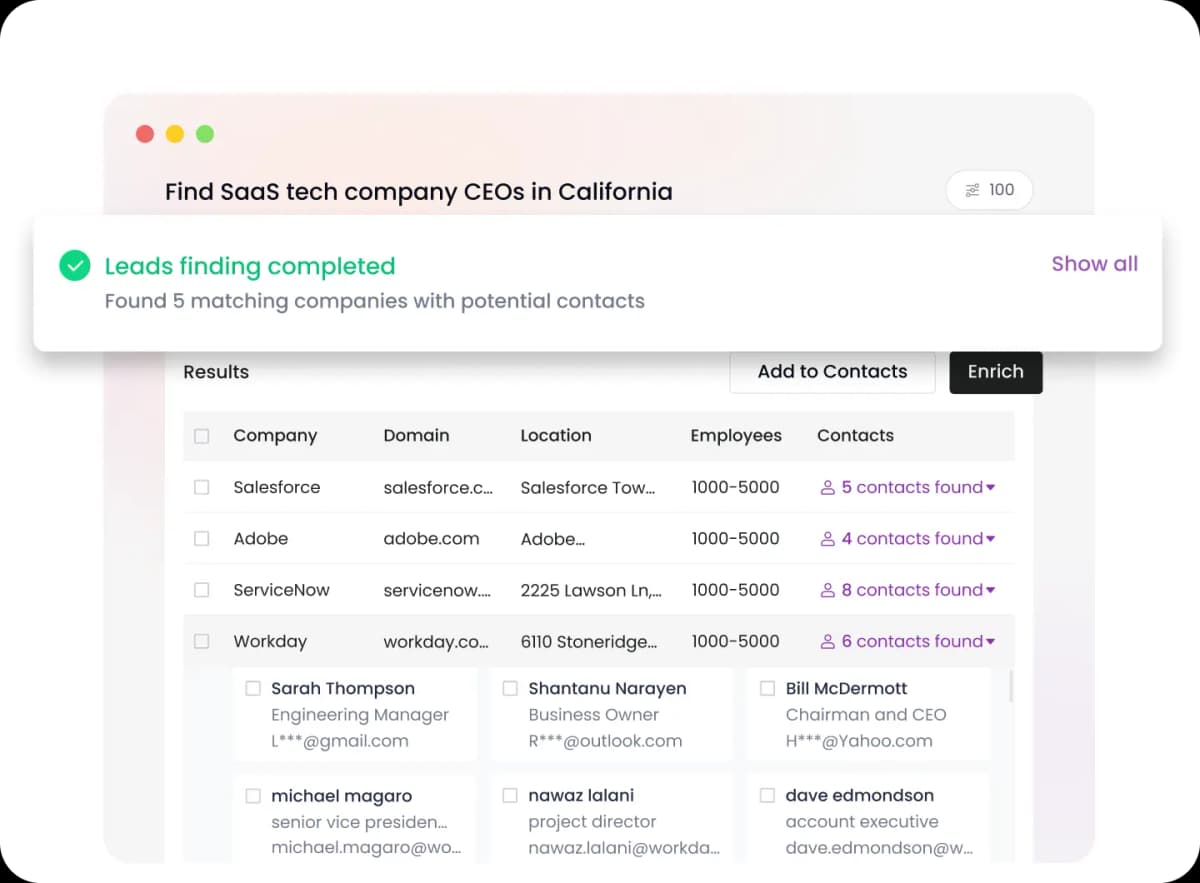Screen dimensions: 1200x883
Task: Click the person icon in Salesforce row
Action: [x=828, y=488]
